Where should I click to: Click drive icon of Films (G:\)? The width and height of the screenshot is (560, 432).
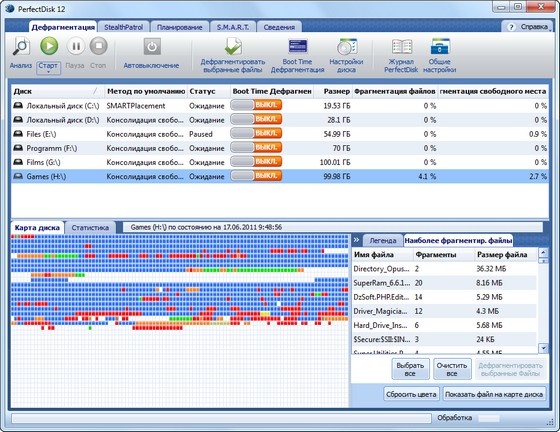(18, 162)
